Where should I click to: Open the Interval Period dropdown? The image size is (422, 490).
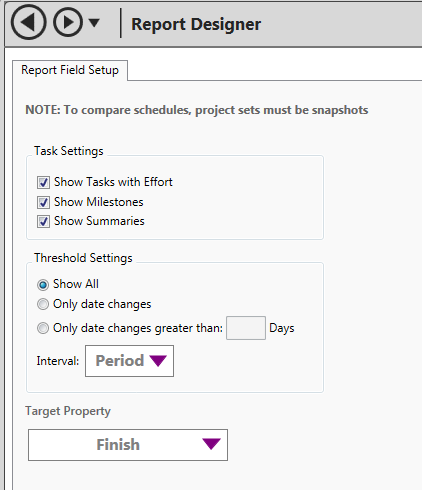tap(129, 361)
